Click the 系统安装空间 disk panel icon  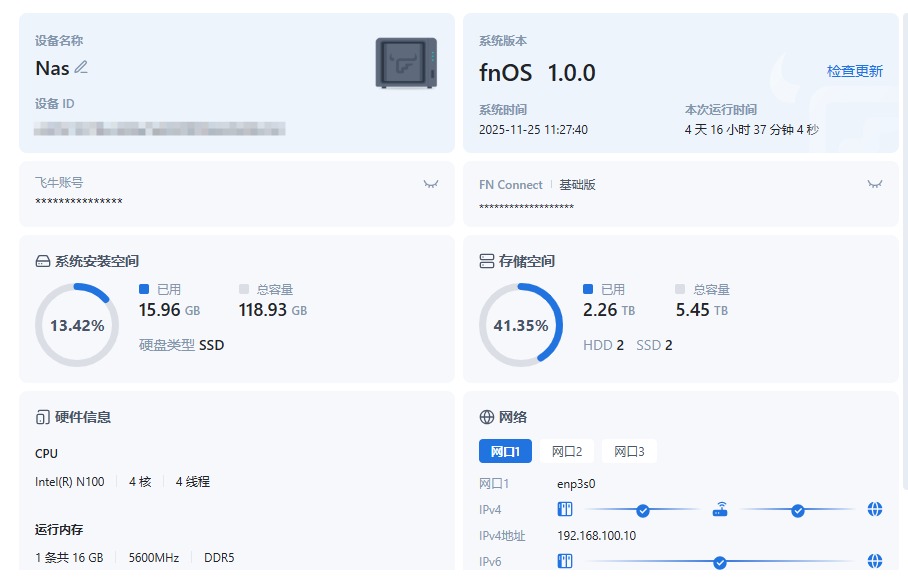point(41,259)
